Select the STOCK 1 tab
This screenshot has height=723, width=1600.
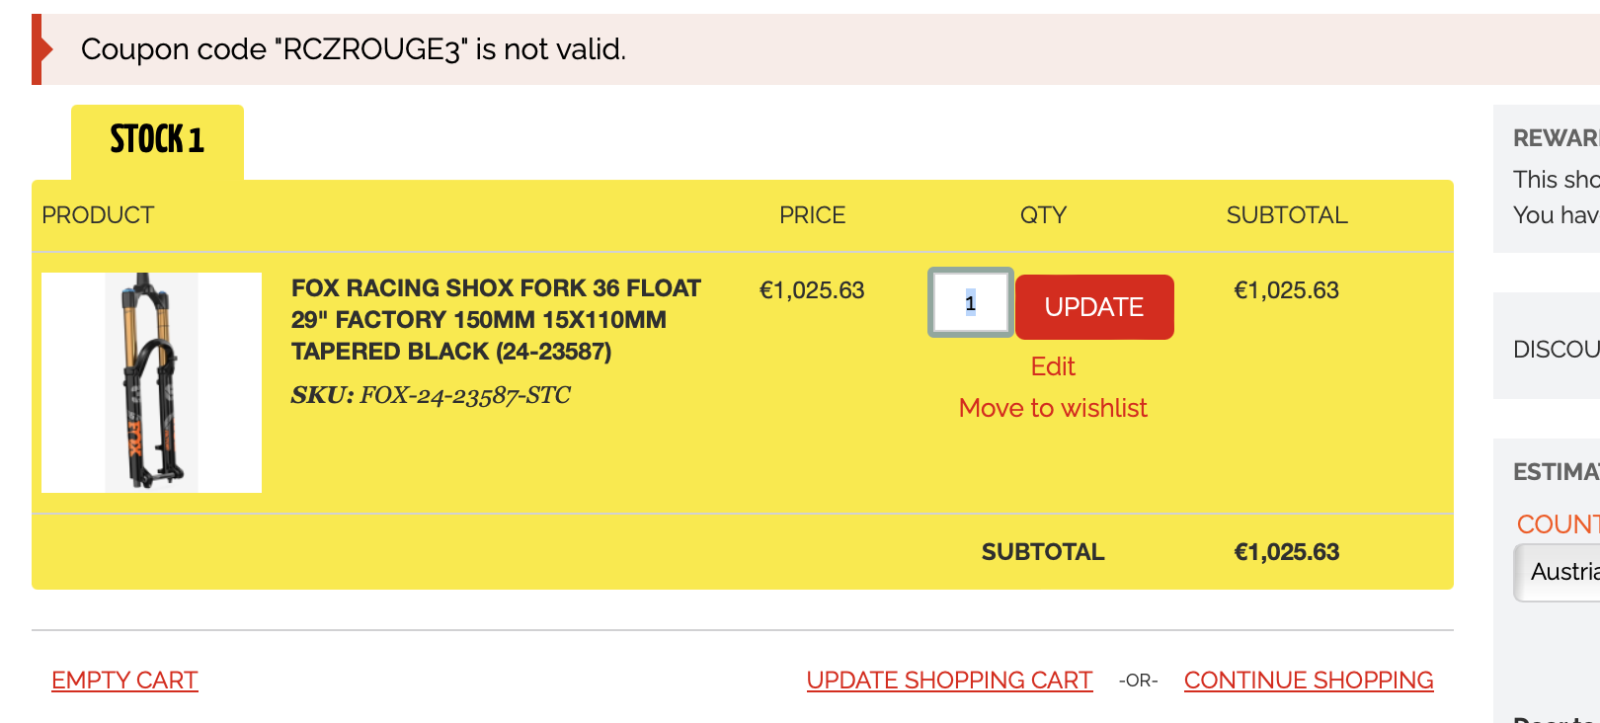pos(157,141)
